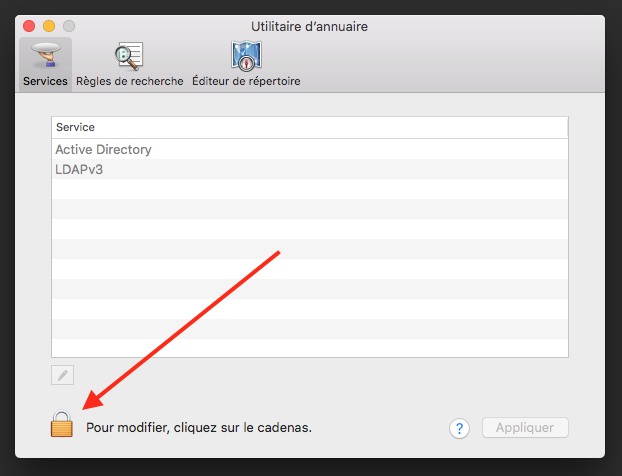This screenshot has height=476, width=622.
Task: Open the Éditeur de répertoire icon
Action: (x=246, y=57)
